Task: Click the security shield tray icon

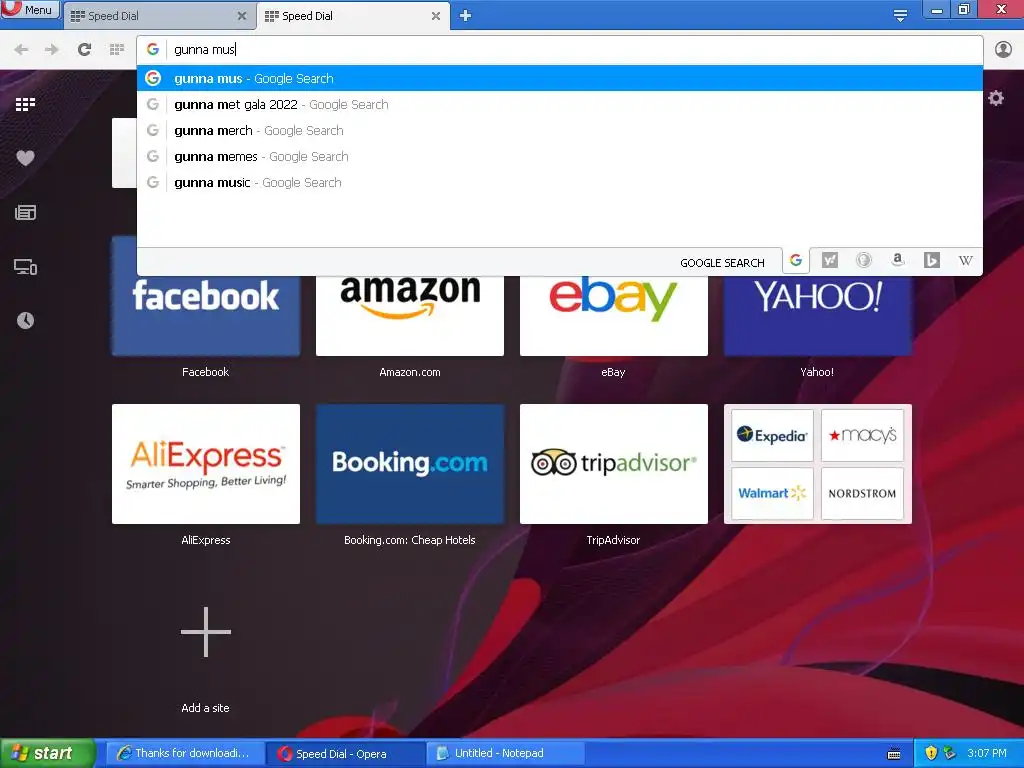Action: 931,754
